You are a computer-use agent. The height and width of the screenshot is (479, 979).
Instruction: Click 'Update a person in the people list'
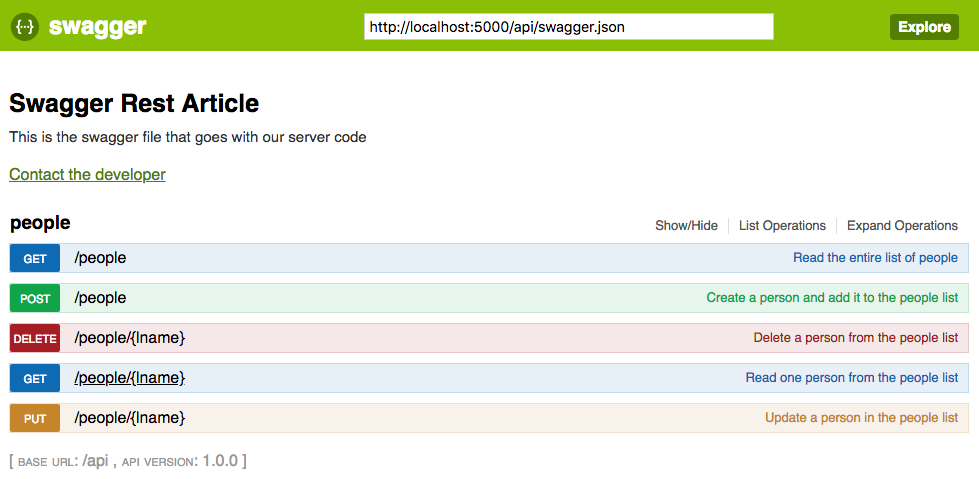pos(862,418)
